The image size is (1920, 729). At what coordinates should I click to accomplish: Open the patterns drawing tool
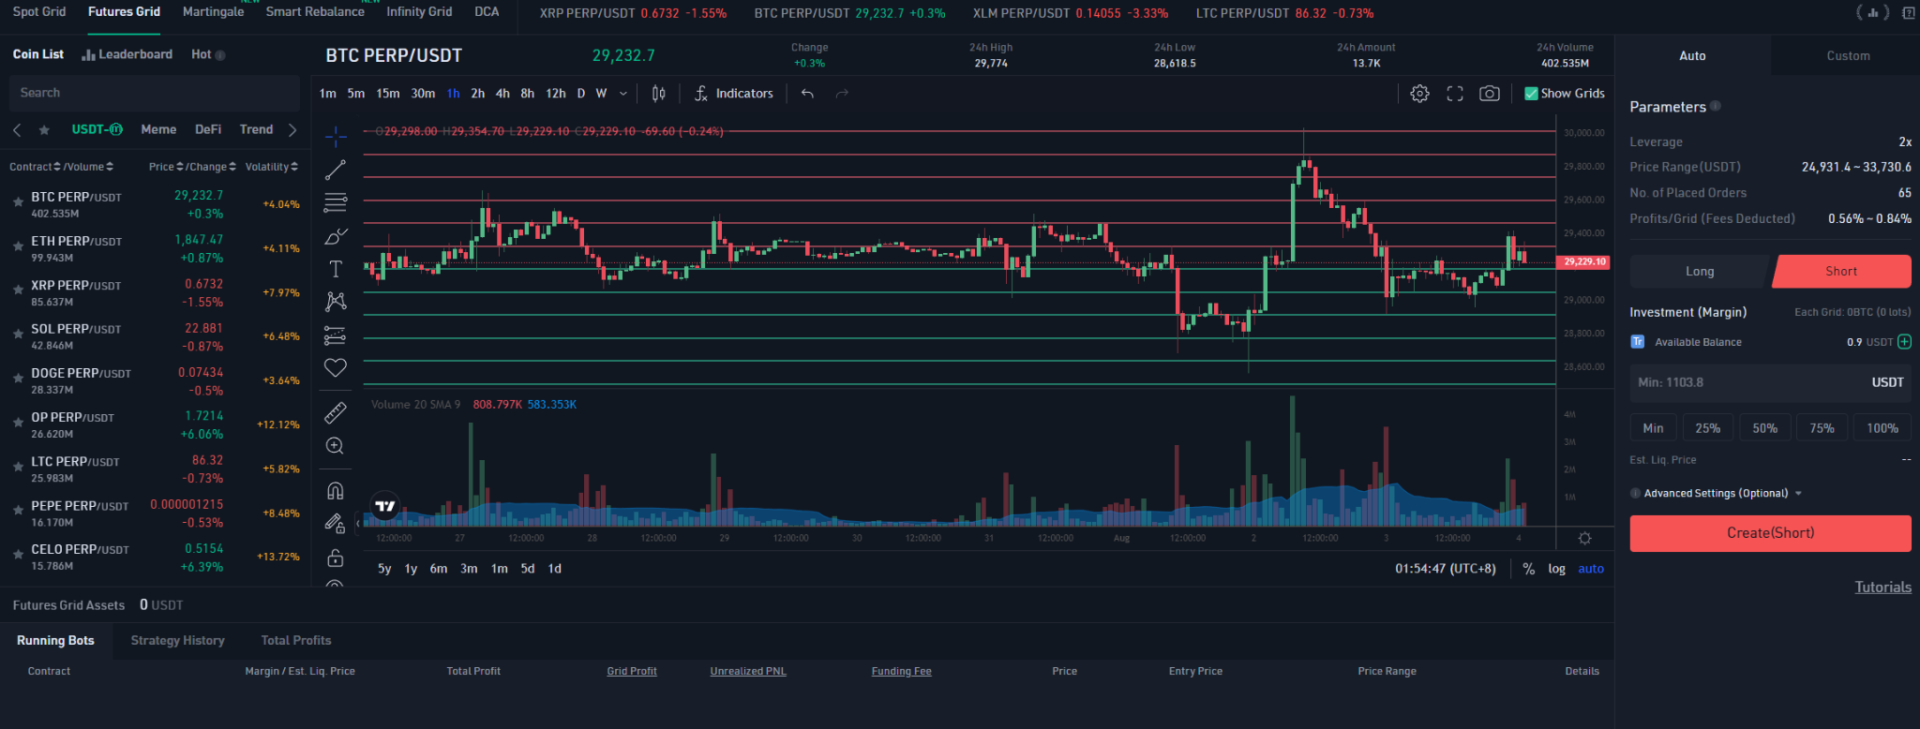[x=335, y=301]
